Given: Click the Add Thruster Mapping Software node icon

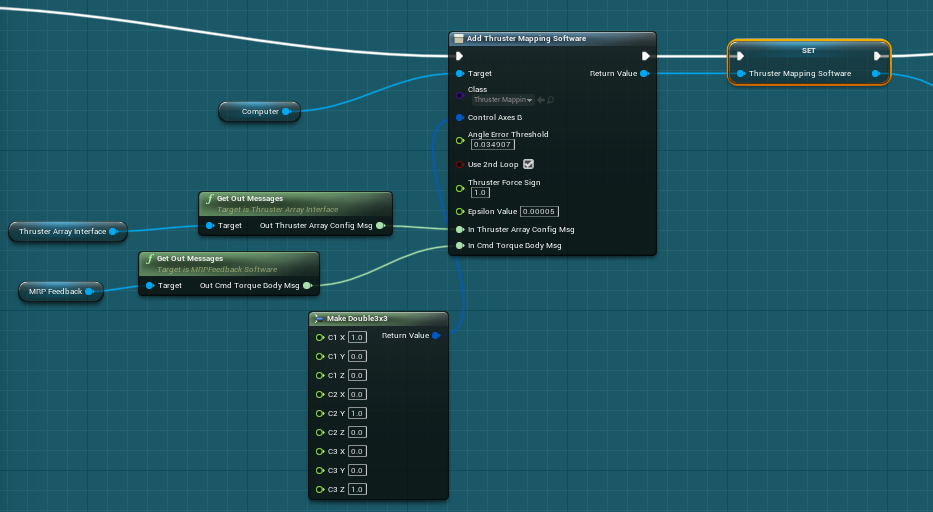Looking at the screenshot, I should coord(459,39).
